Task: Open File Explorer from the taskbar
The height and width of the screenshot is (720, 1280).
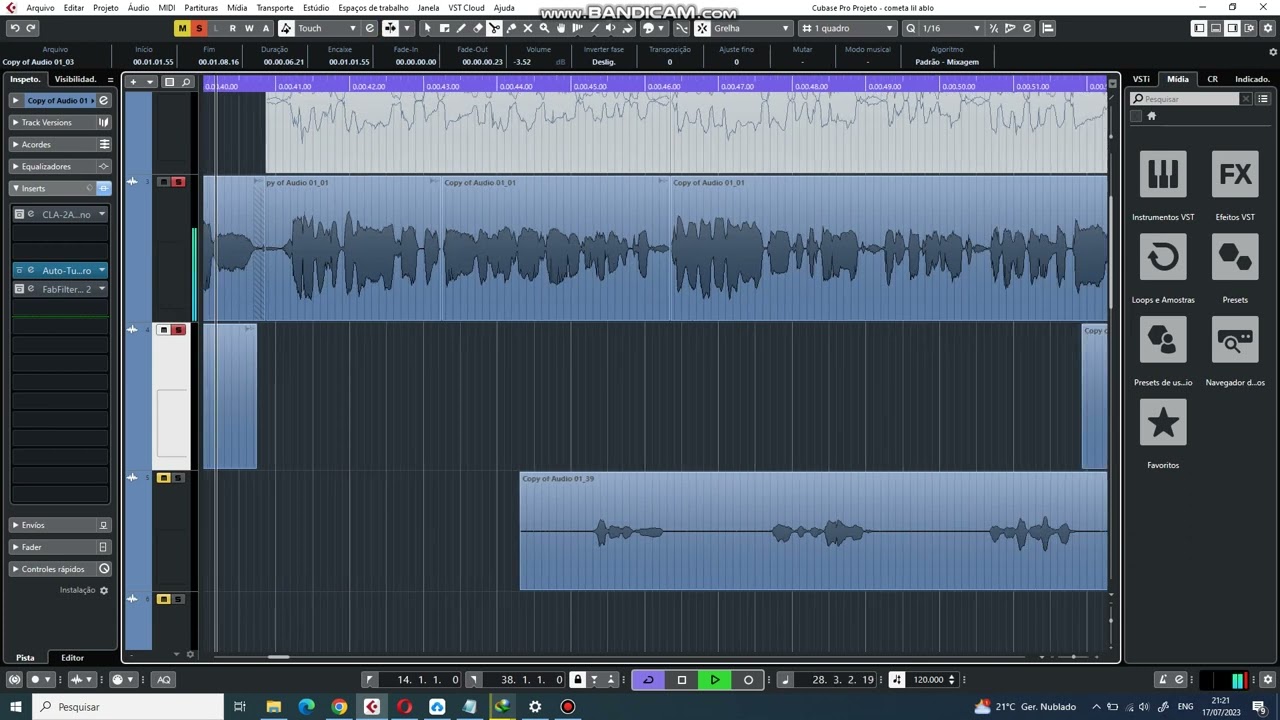Action: coord(273,707)
